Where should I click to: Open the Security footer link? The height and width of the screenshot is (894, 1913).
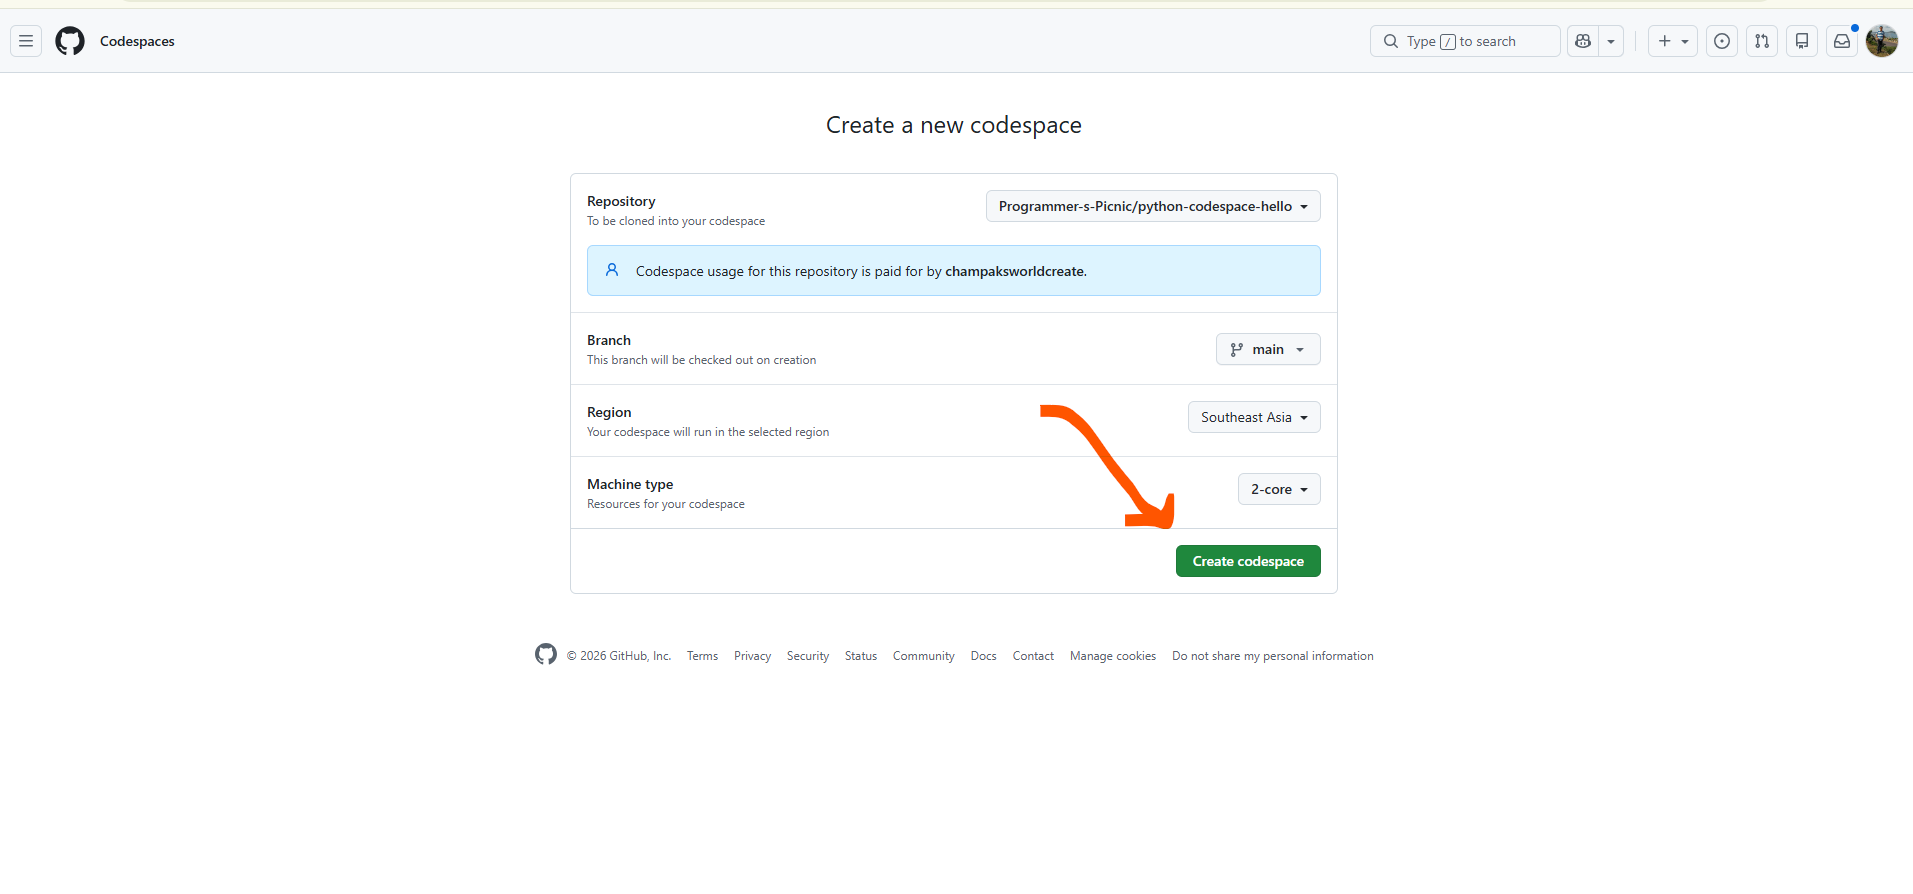tap(808, 656)
